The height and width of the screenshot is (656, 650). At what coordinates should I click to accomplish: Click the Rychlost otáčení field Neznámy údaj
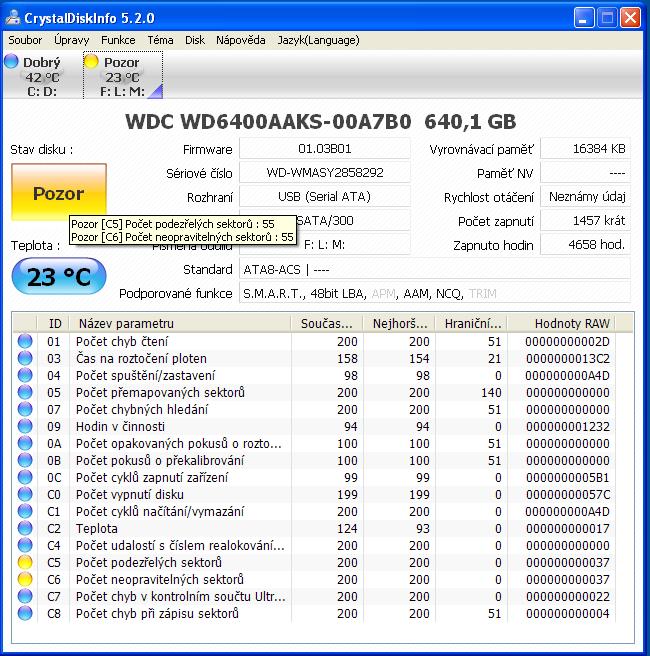(585, 196)
